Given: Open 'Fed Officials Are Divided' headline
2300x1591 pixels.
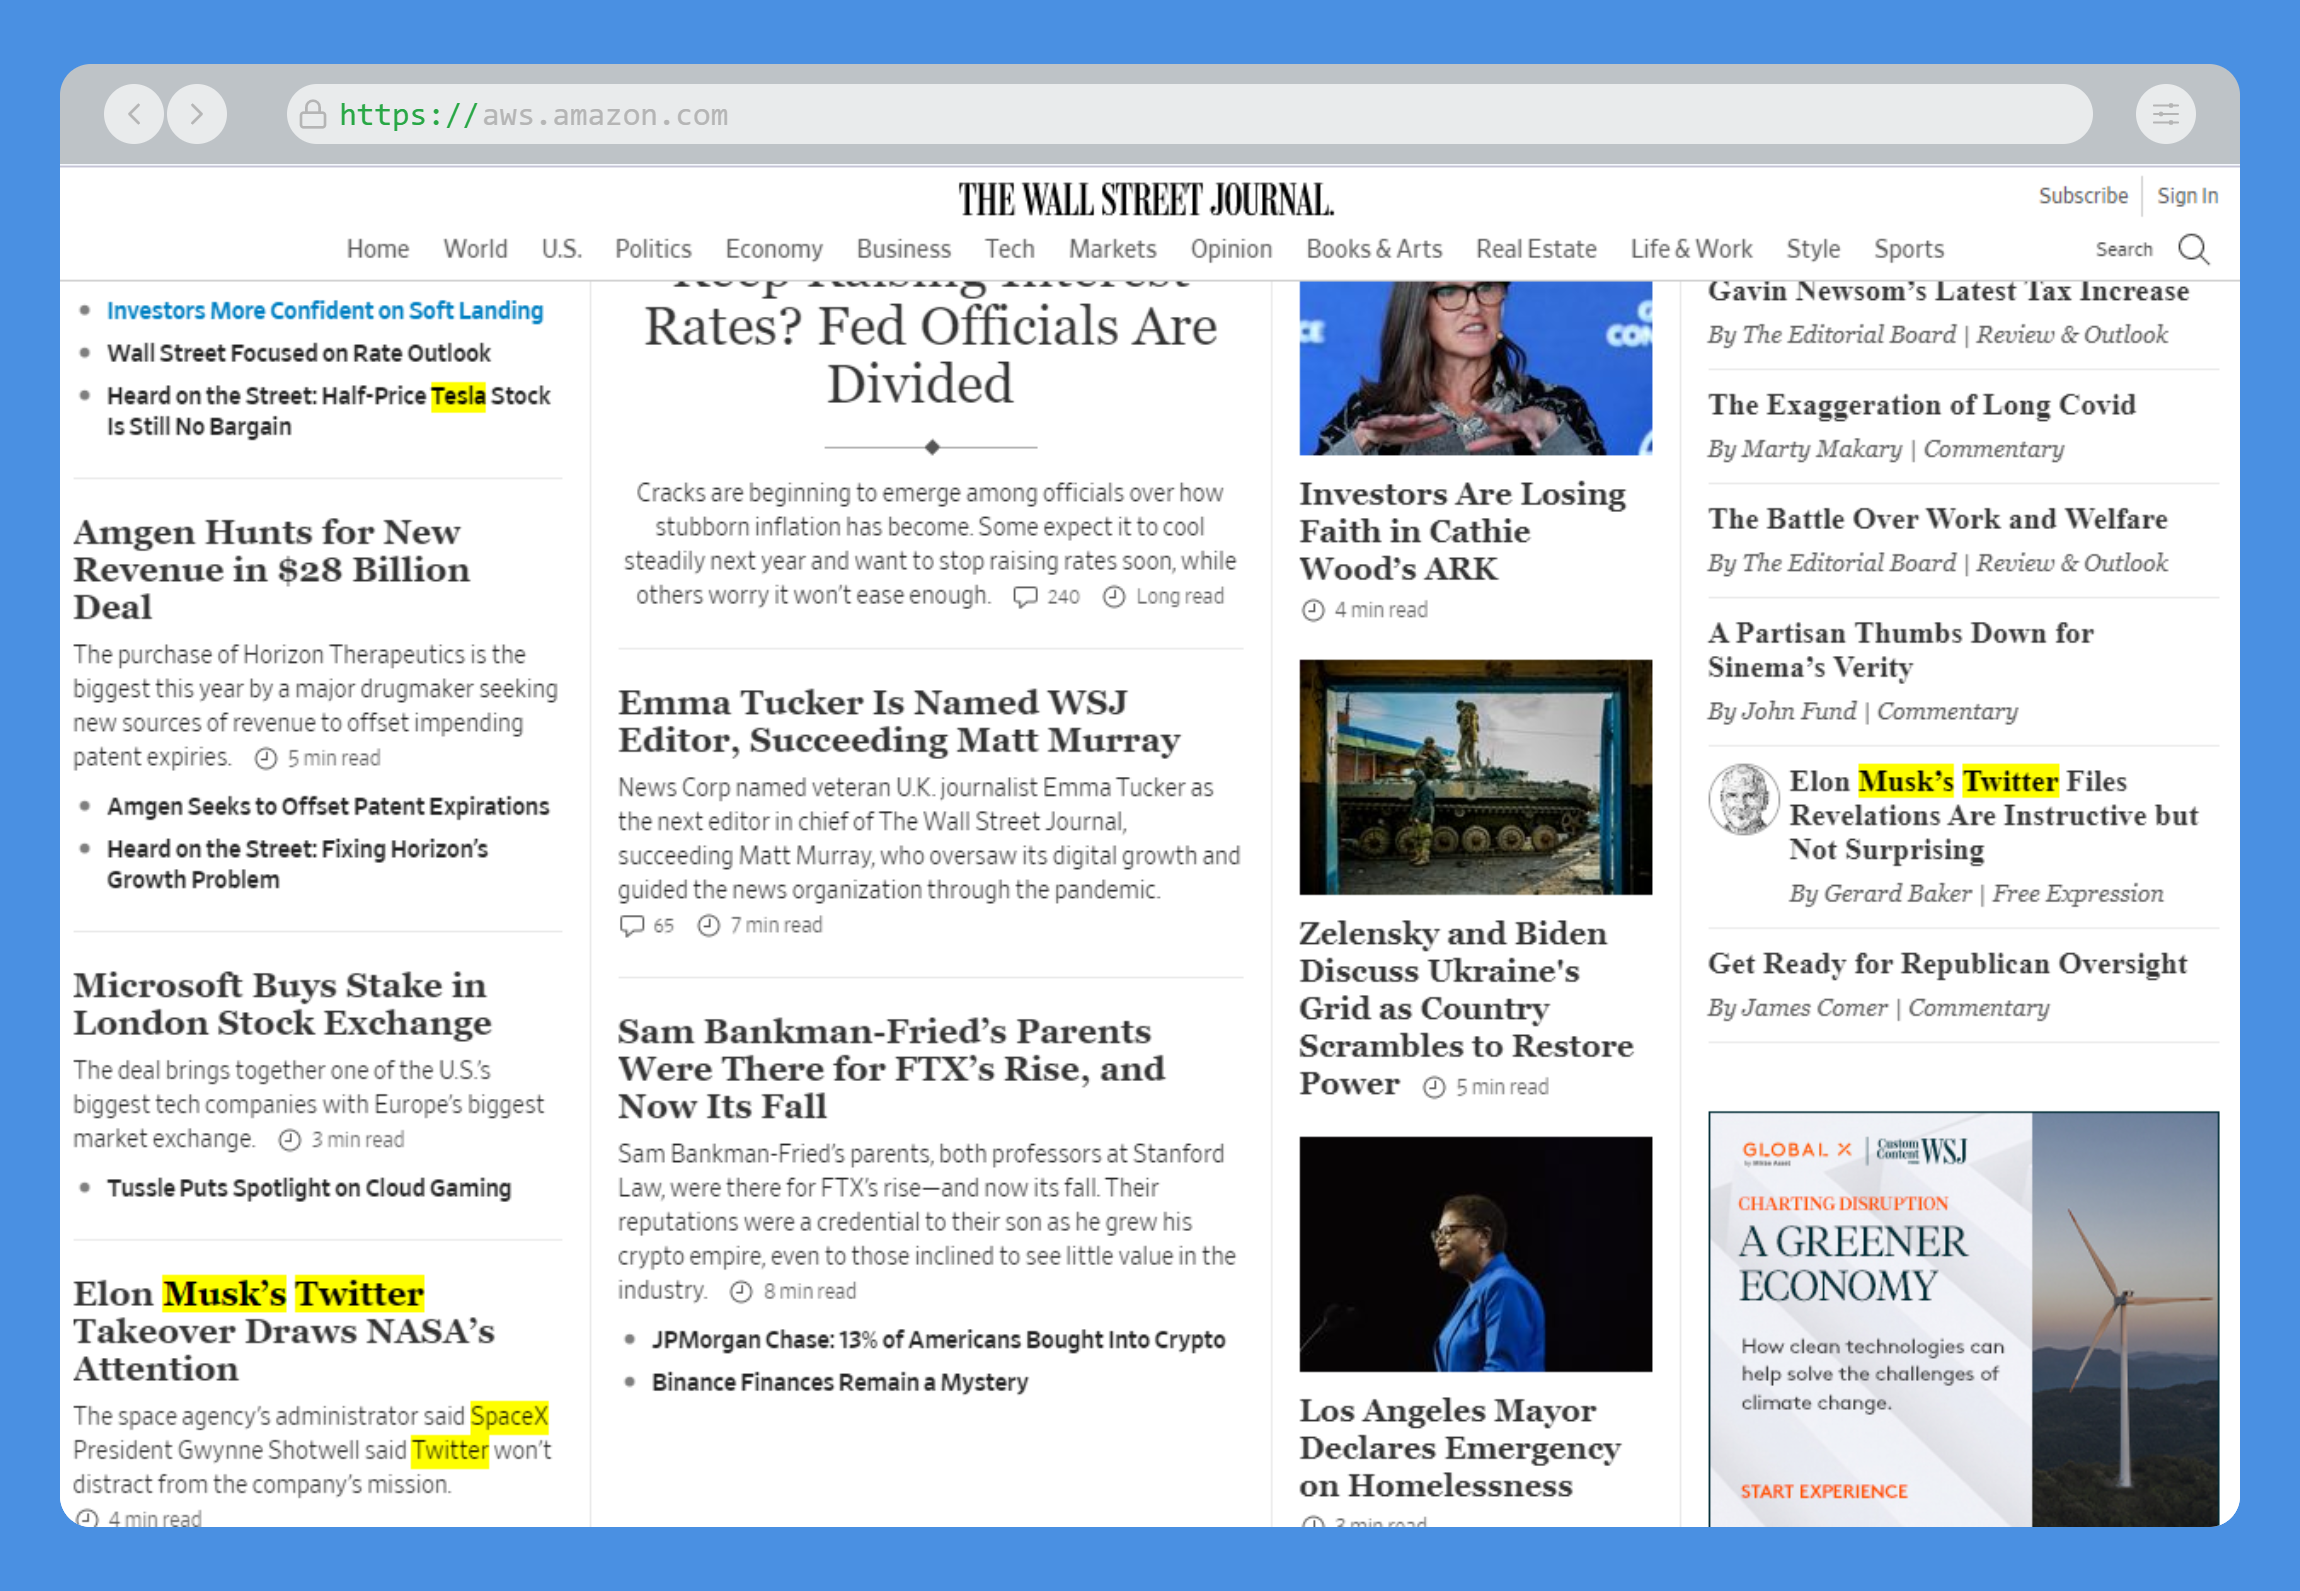Looking at the screenshot, I should 930,345.
